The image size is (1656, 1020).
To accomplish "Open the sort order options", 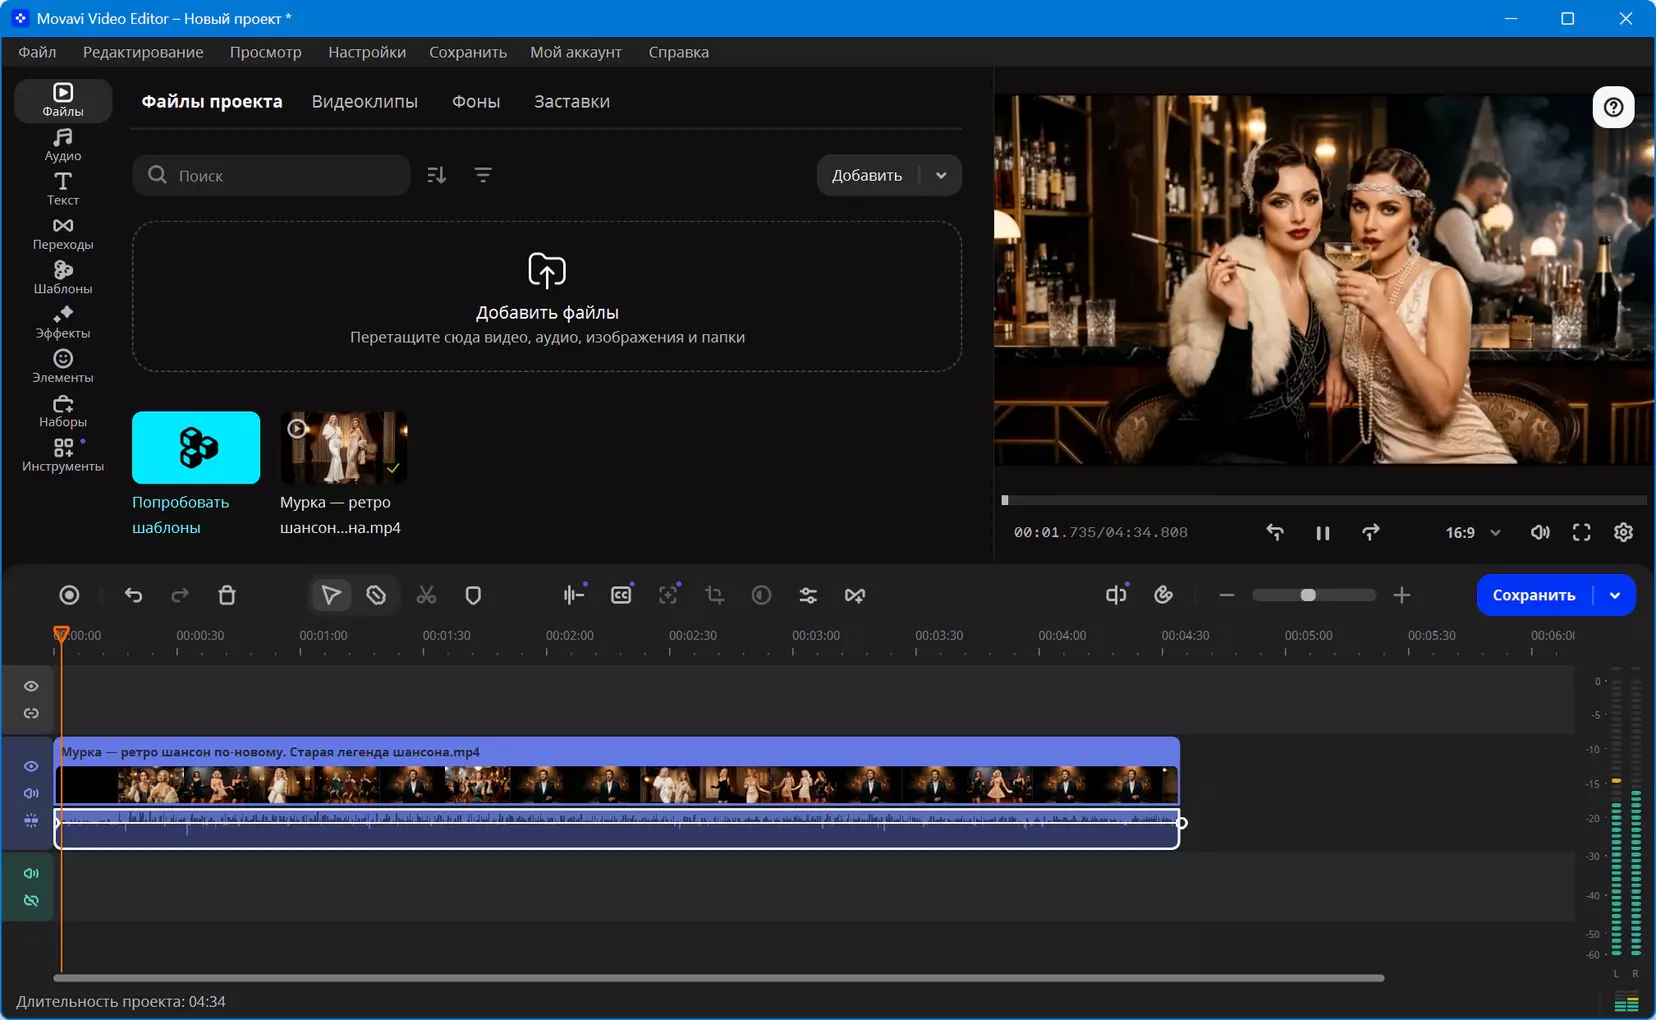I will point(436,175).
